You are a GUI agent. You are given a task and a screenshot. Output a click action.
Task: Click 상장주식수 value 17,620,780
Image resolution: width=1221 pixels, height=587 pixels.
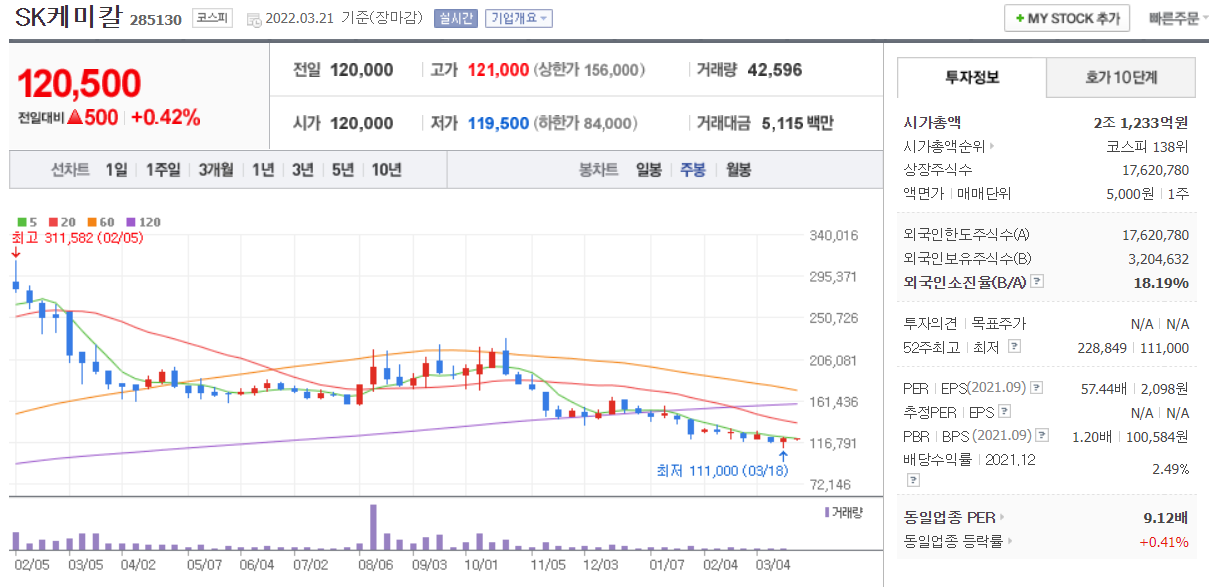pos(1156,170)
